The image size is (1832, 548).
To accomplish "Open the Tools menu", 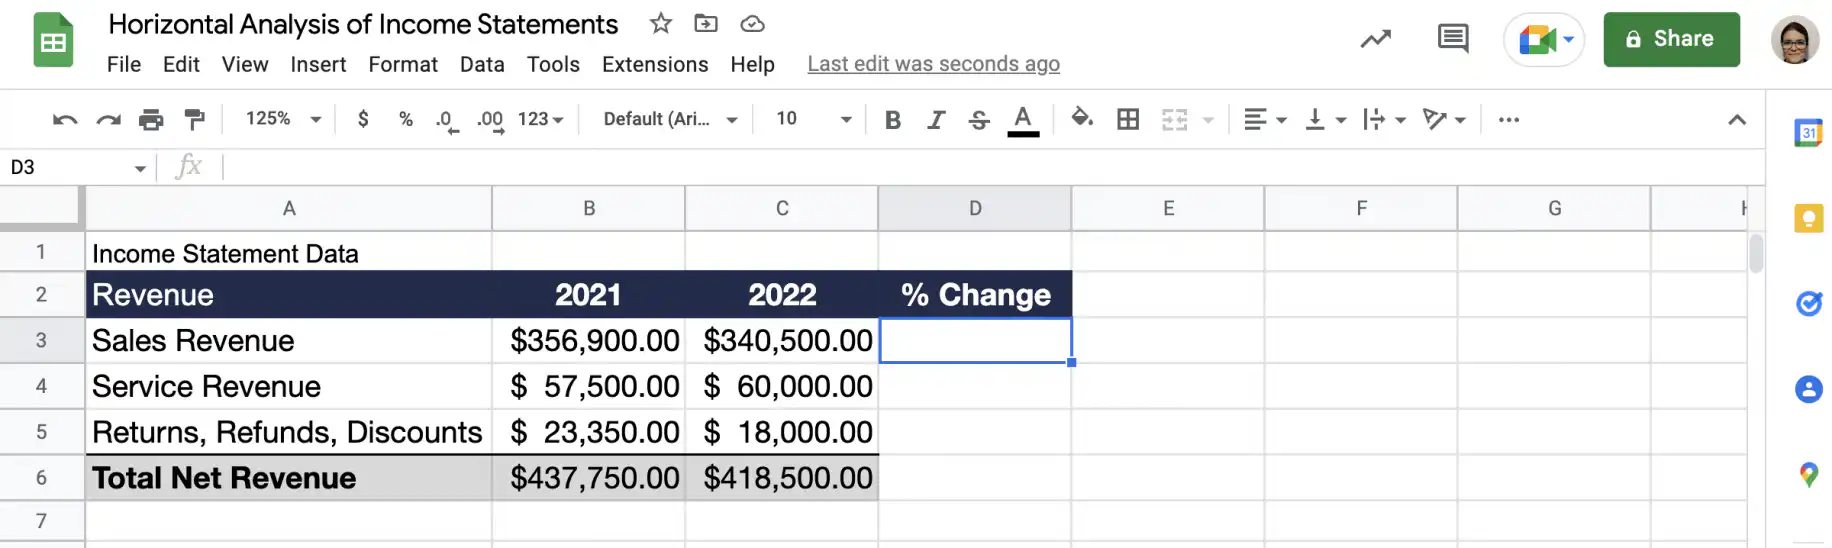I will point(553,65).
